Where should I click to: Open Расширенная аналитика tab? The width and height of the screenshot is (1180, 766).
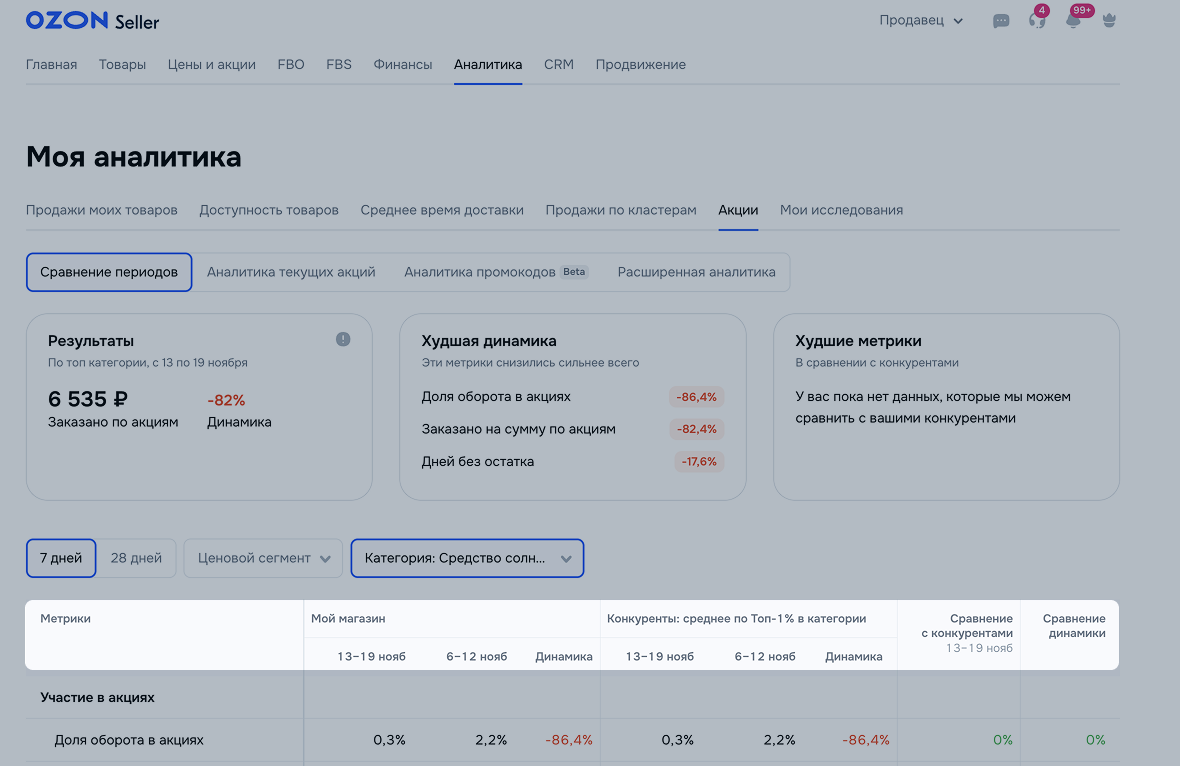click(696, 272)
